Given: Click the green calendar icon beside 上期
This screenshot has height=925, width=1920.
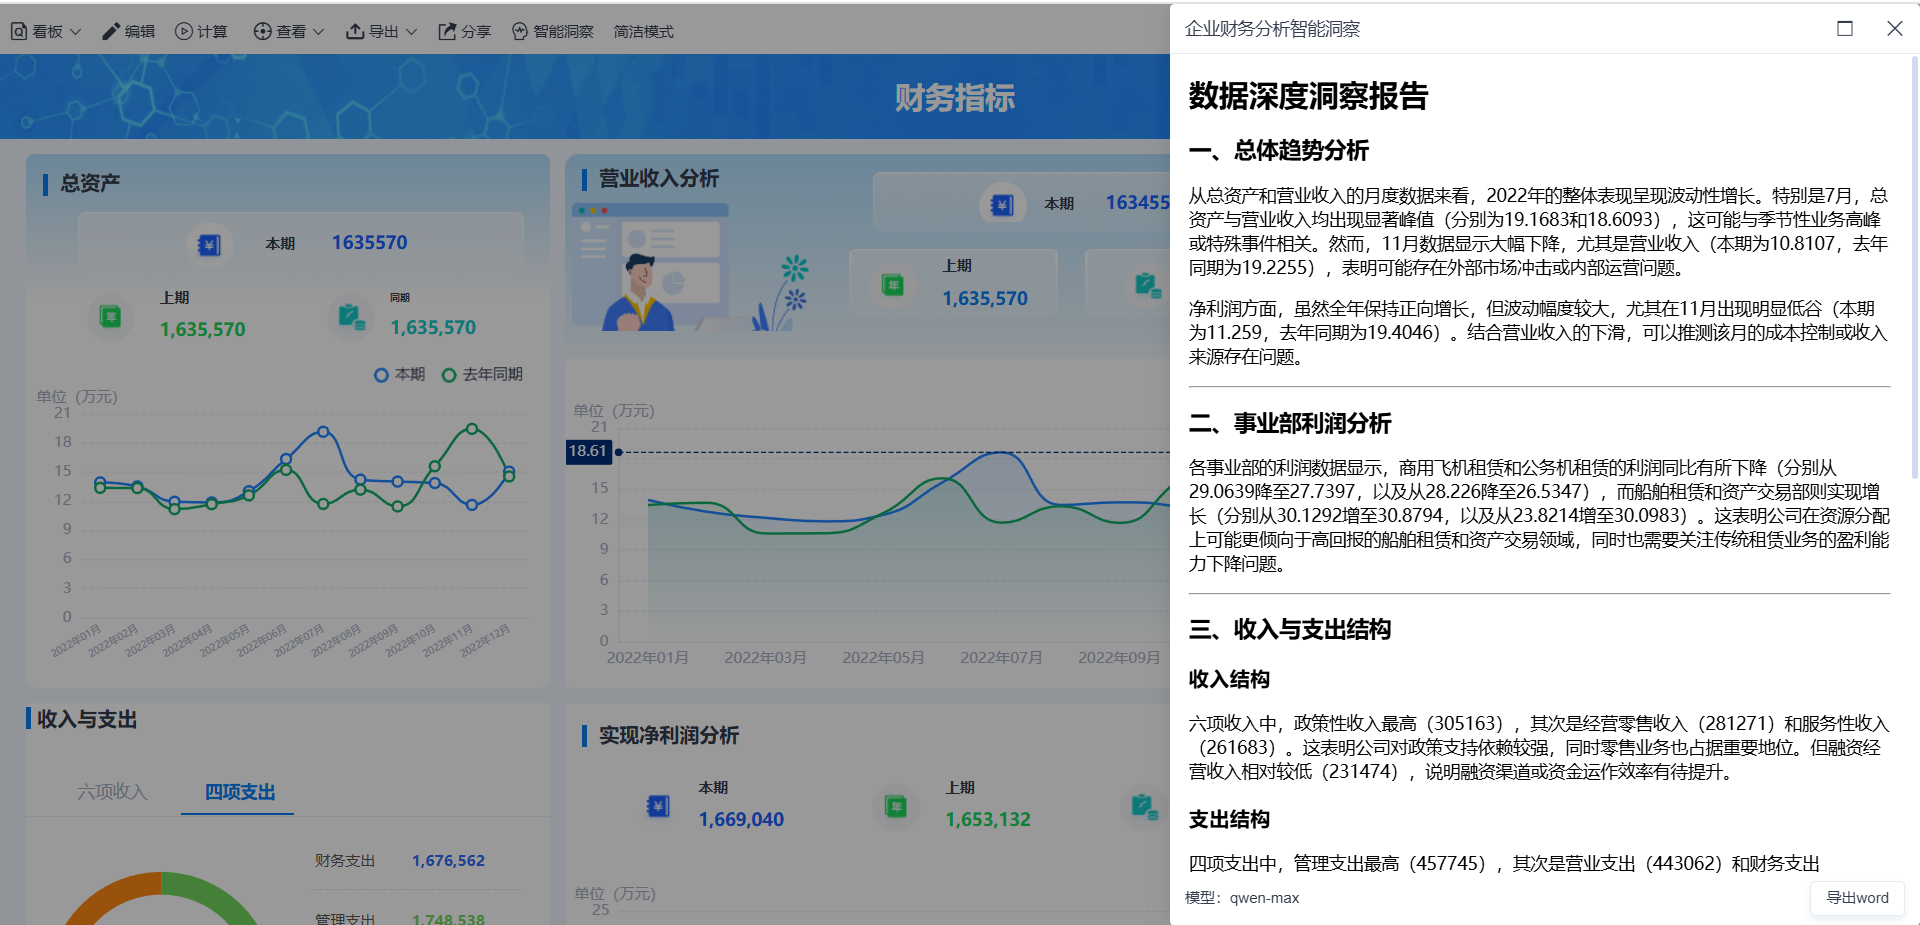Looking at the screenshot, I should coord(110,316).
